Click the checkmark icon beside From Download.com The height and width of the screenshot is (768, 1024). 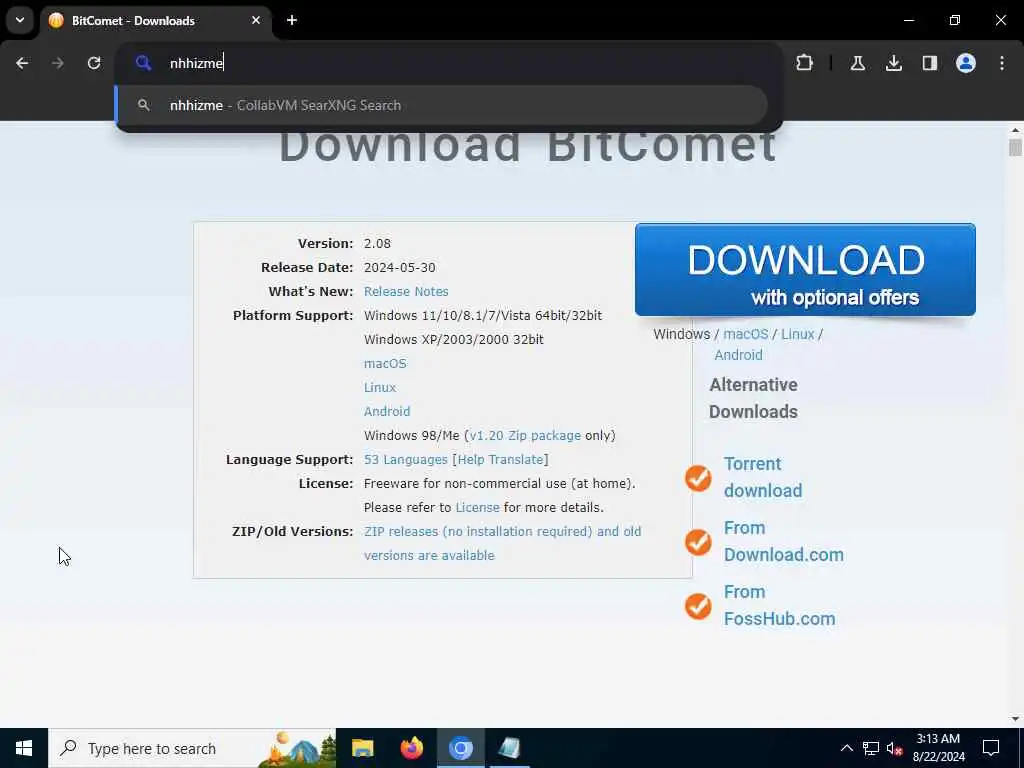[698, 542]
